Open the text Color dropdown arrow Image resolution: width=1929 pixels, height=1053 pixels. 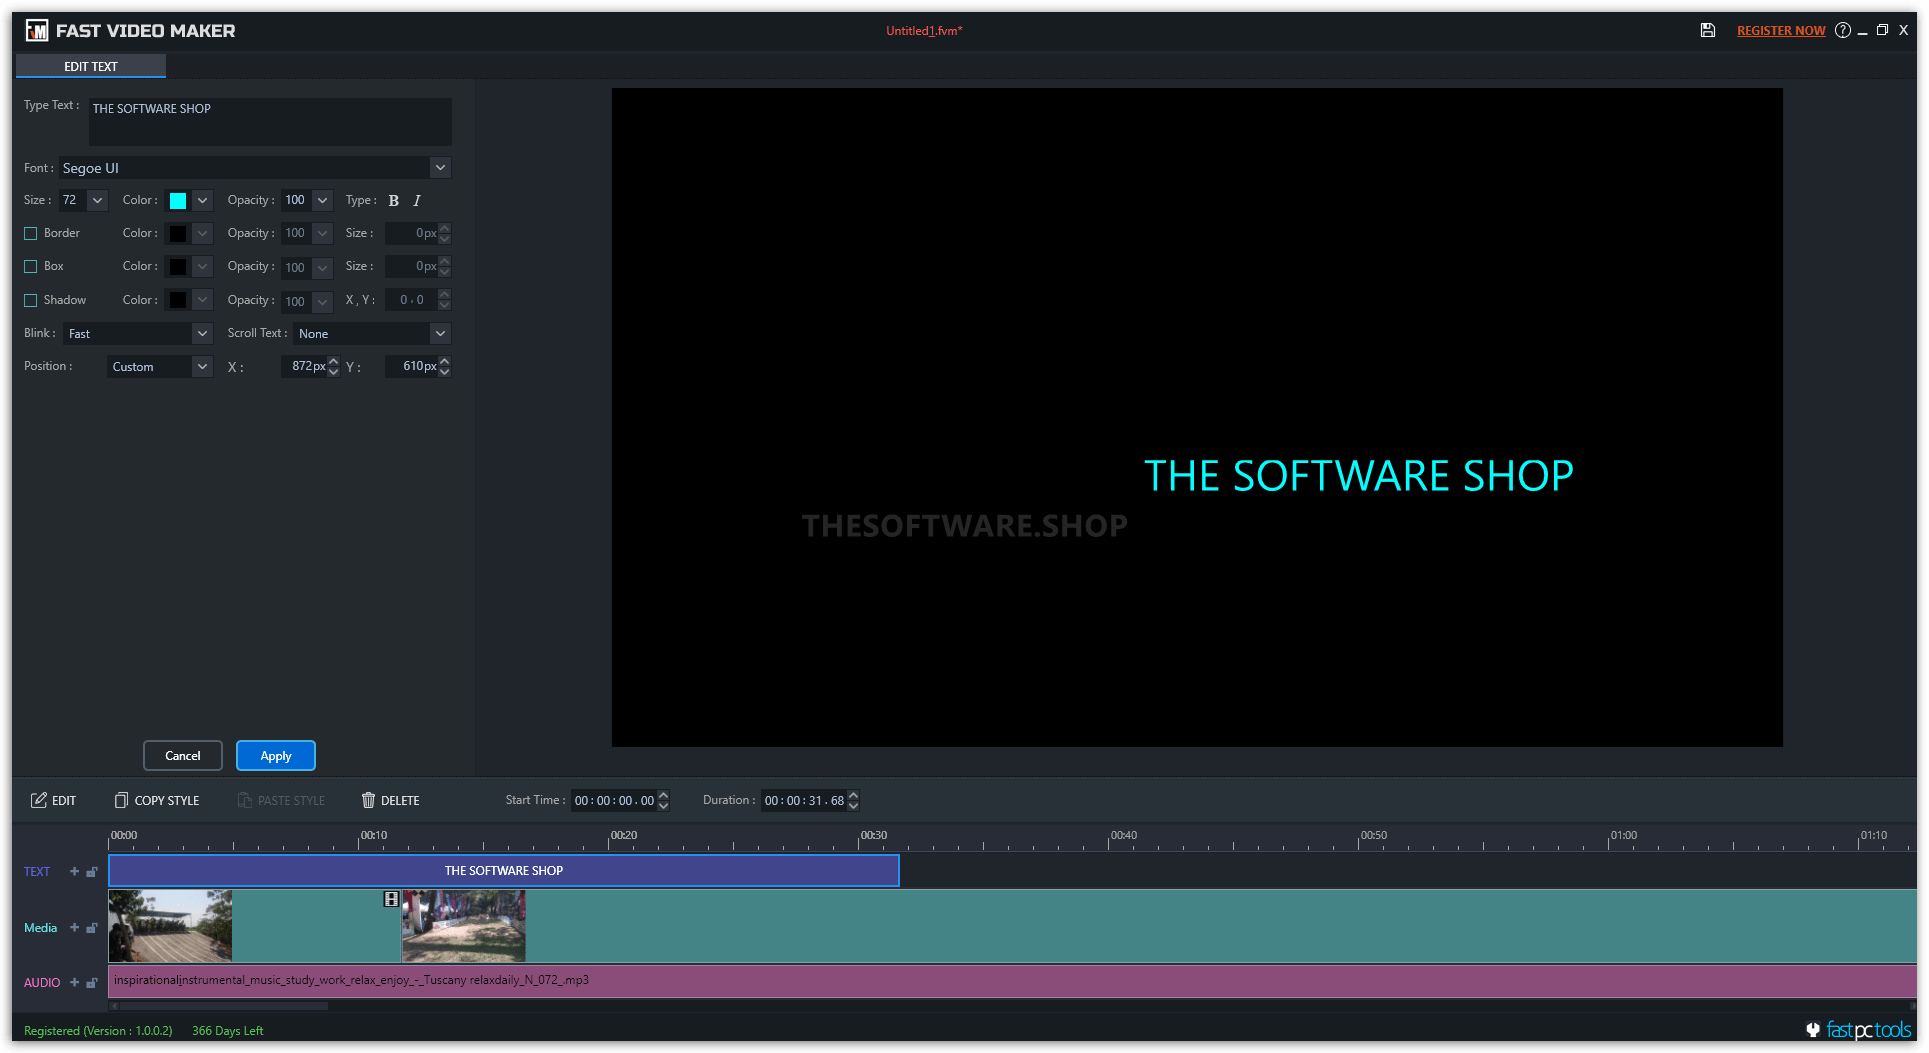pyautogui.click(x=202, y=201)
